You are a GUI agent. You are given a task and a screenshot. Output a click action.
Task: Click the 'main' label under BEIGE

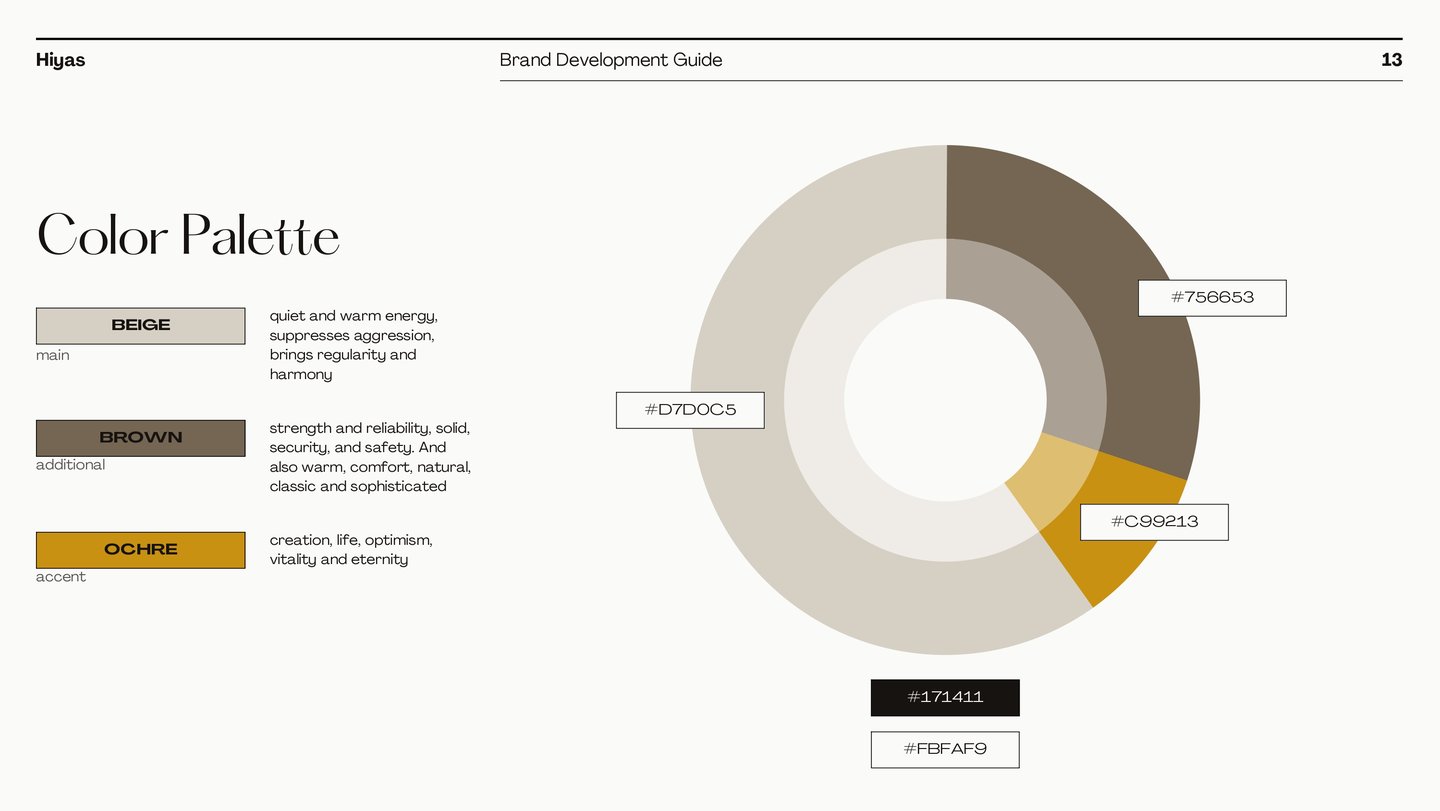pyautogui.click(x=53, y=355)
